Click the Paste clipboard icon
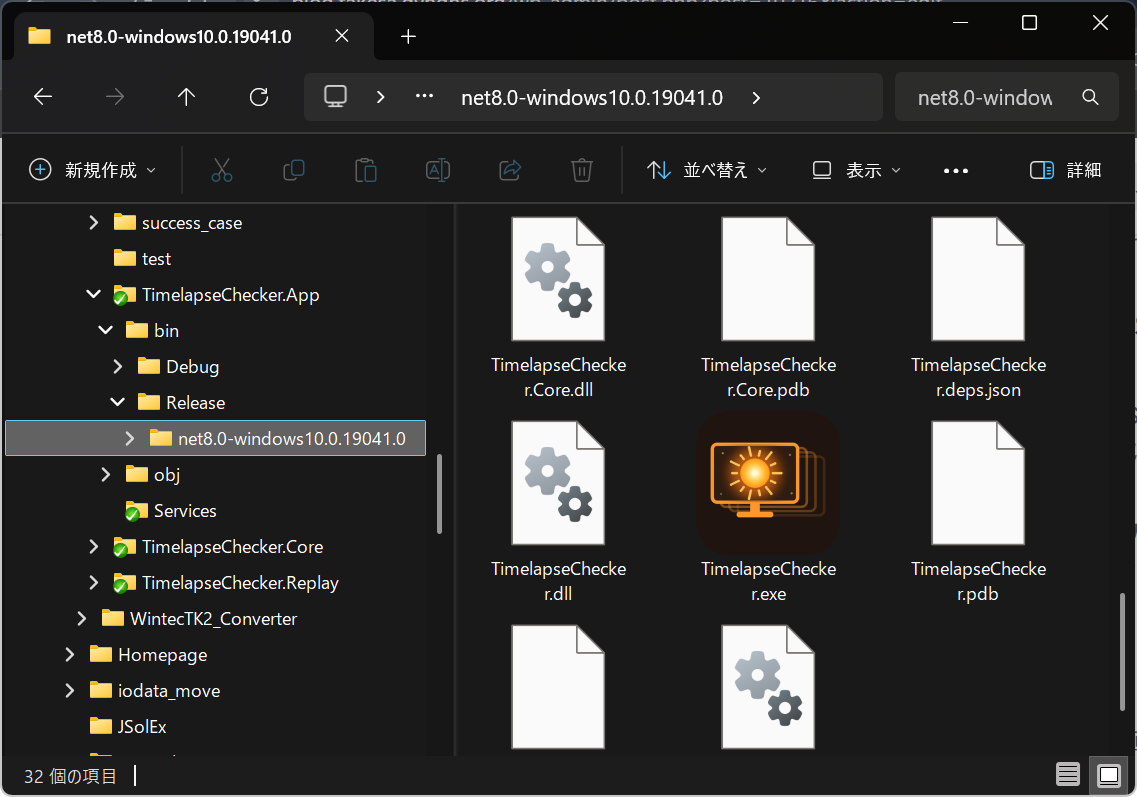Image resolution: width=1137 pixels, height=797 pixels. tap(365, 170)
